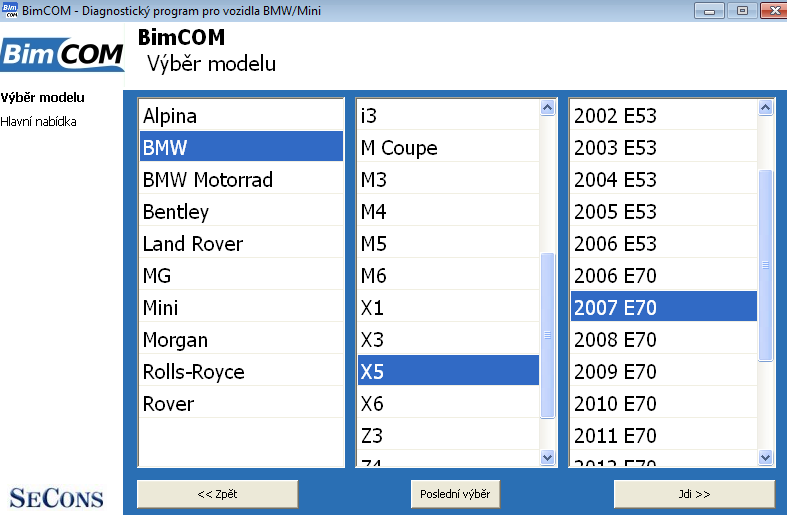Click the BimCOM title bar app icon
The height and width of the screenshot is (515, 787).
[x=10, y=10]
